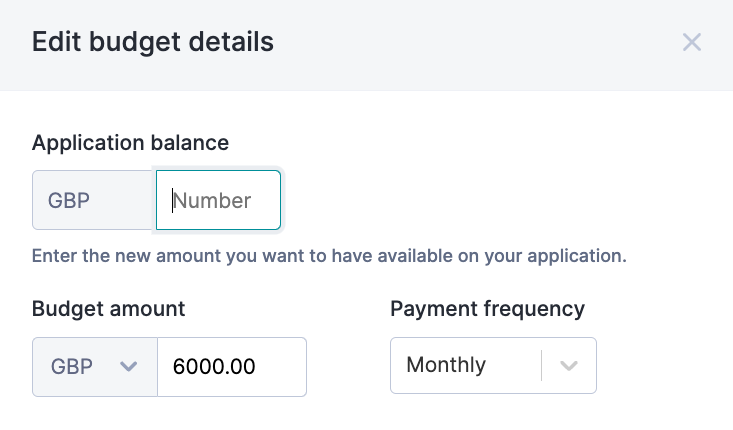Click the word "application" in the helper text

(574, 255)
